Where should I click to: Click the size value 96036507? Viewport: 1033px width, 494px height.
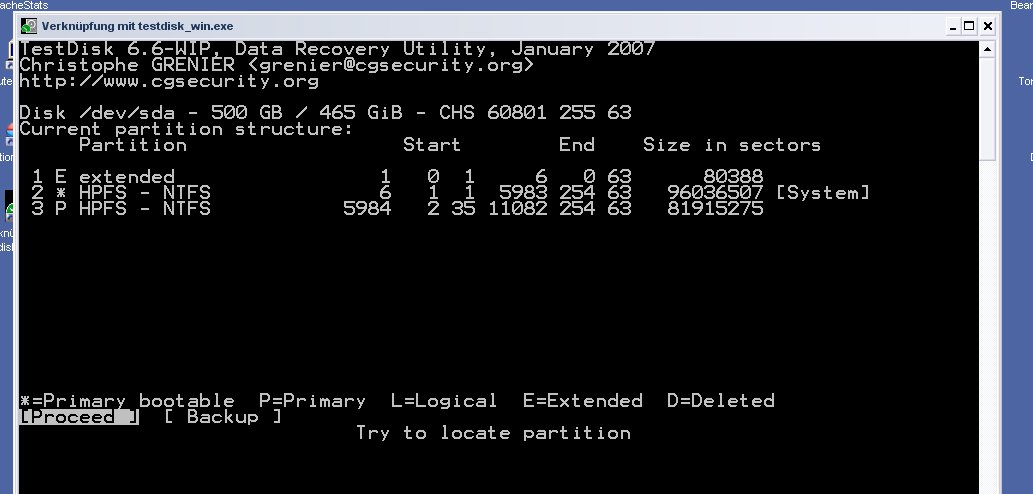click(x=715, y=193)
